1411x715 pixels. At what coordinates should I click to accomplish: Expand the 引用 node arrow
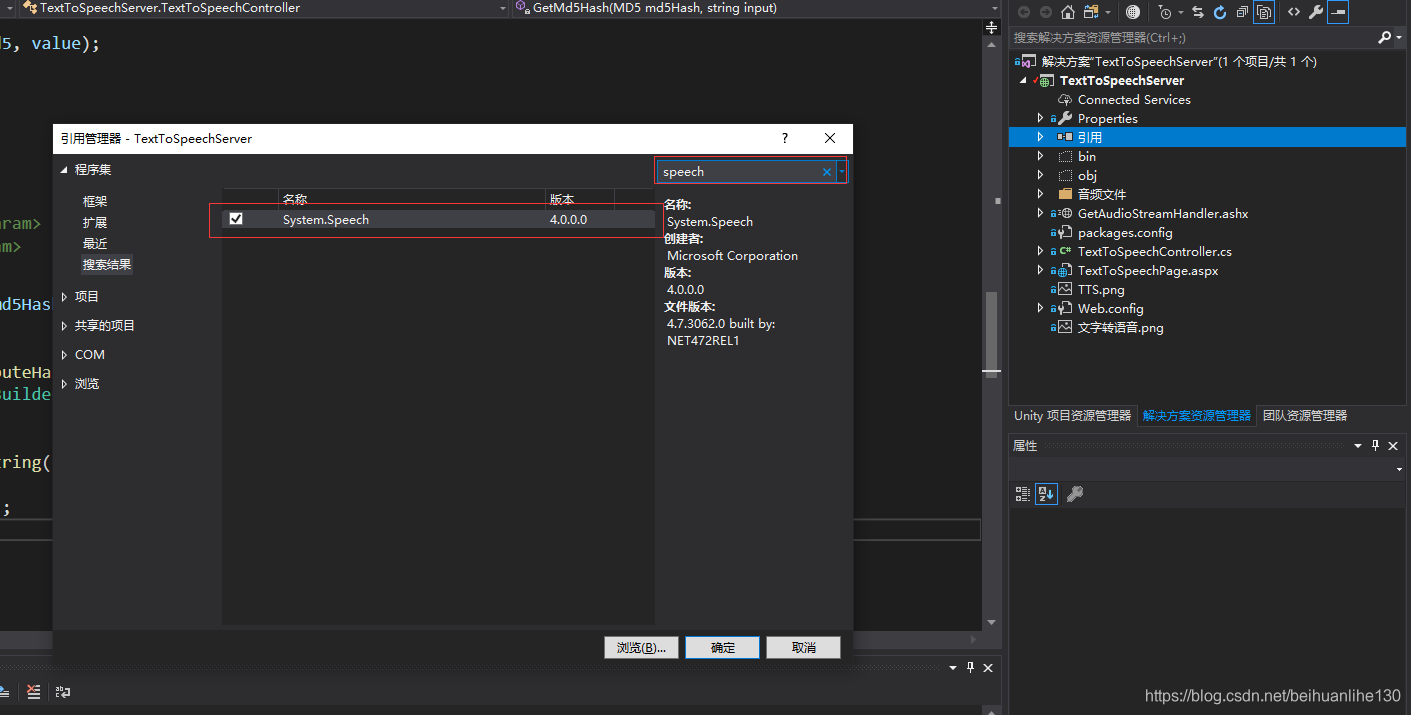(x=1040, y=138)
